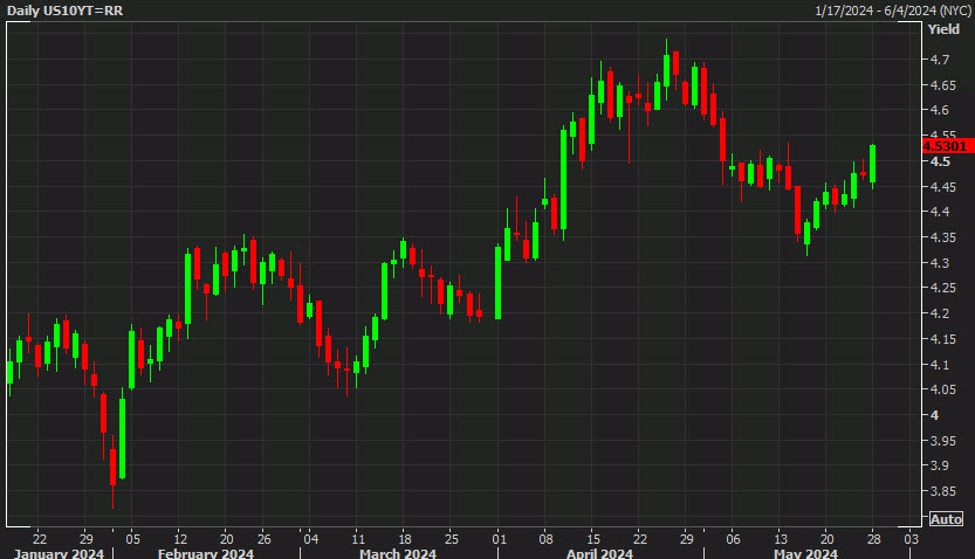Click the 3.9 yield axis label
Viewport: 975px width, 559px height.
(x=940, y=466)
